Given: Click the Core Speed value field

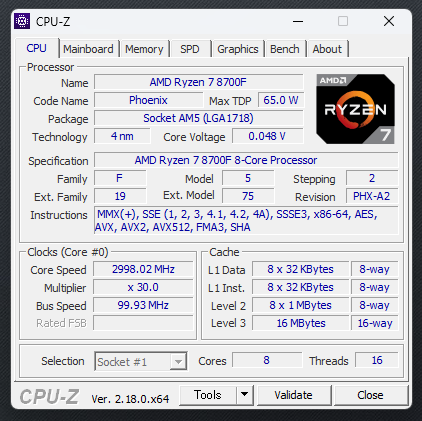Looking at the screenshot, I should pos(143,269).
